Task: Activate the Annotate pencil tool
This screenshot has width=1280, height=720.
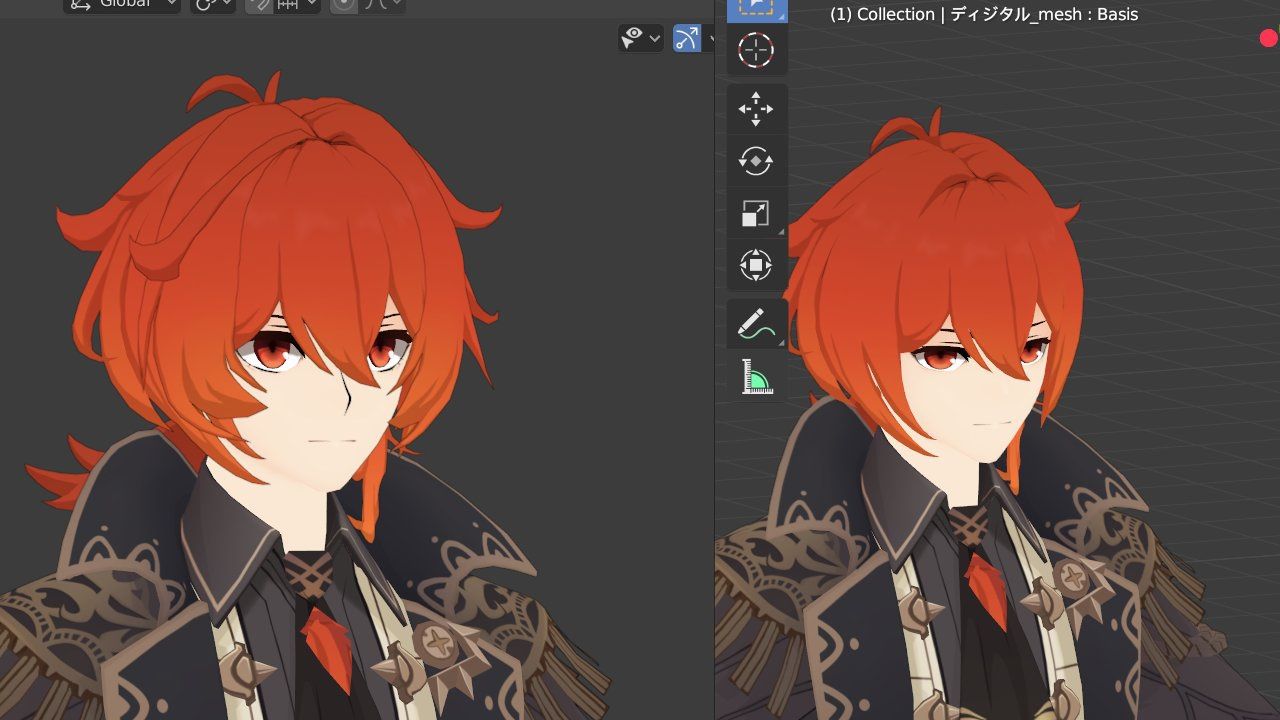Action: [756, 323]
